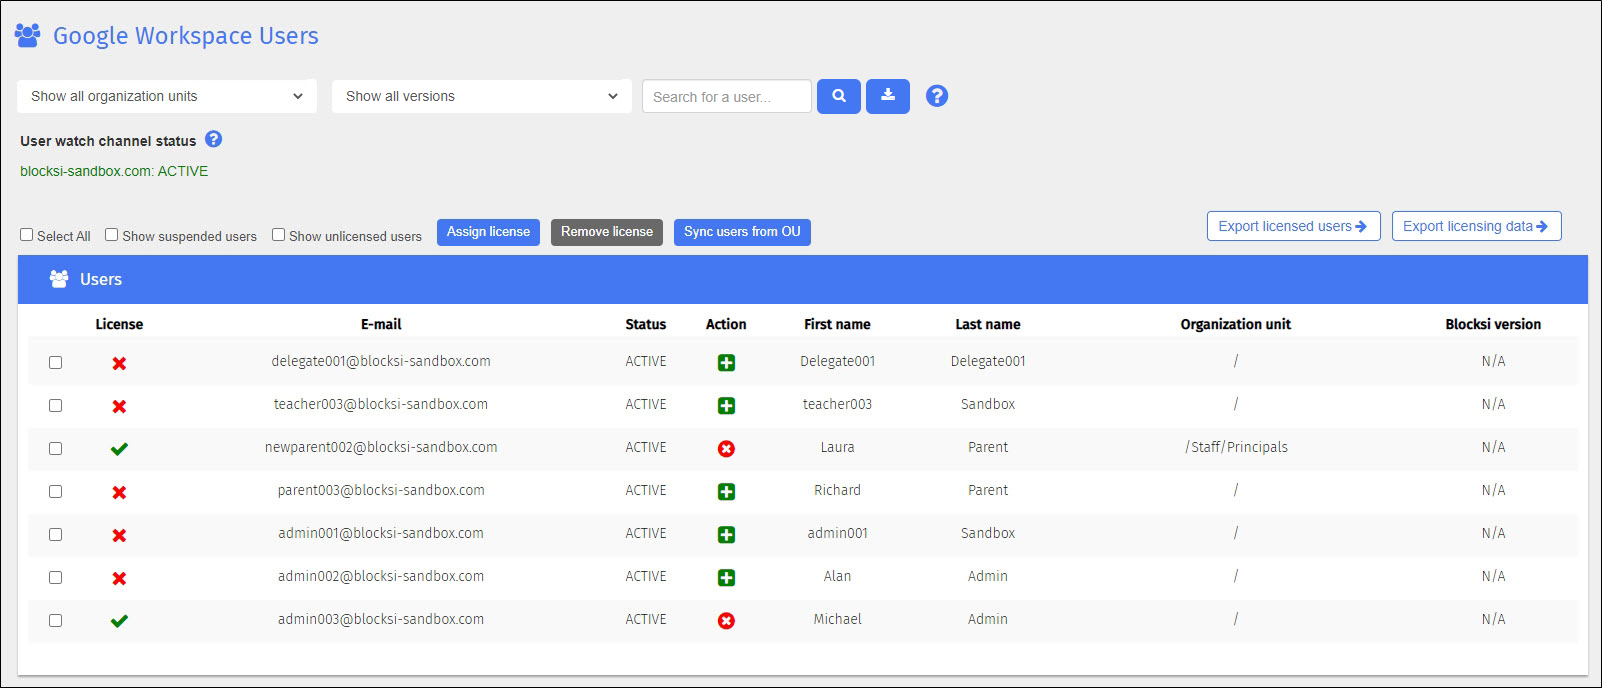The width and height of the screenshot is (1602, 688).
Task: Click red X license icon for parent003
Action: [x=119, y=492]
